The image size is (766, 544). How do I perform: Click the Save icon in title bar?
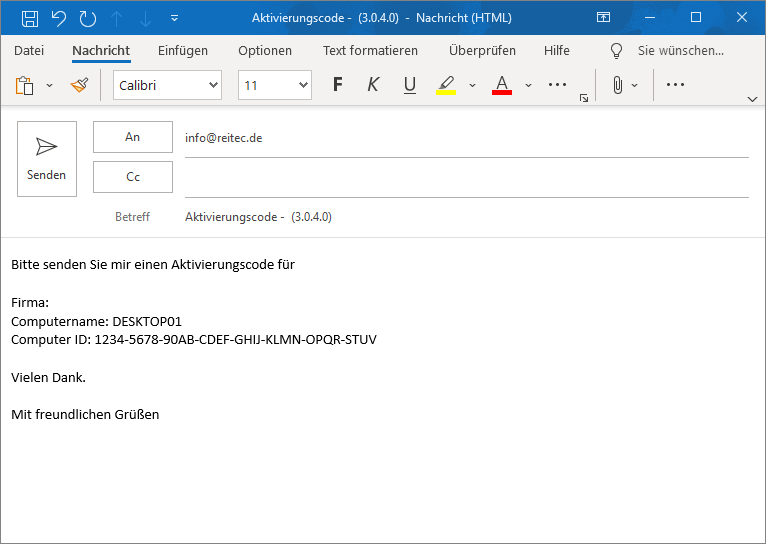[30, 18]
